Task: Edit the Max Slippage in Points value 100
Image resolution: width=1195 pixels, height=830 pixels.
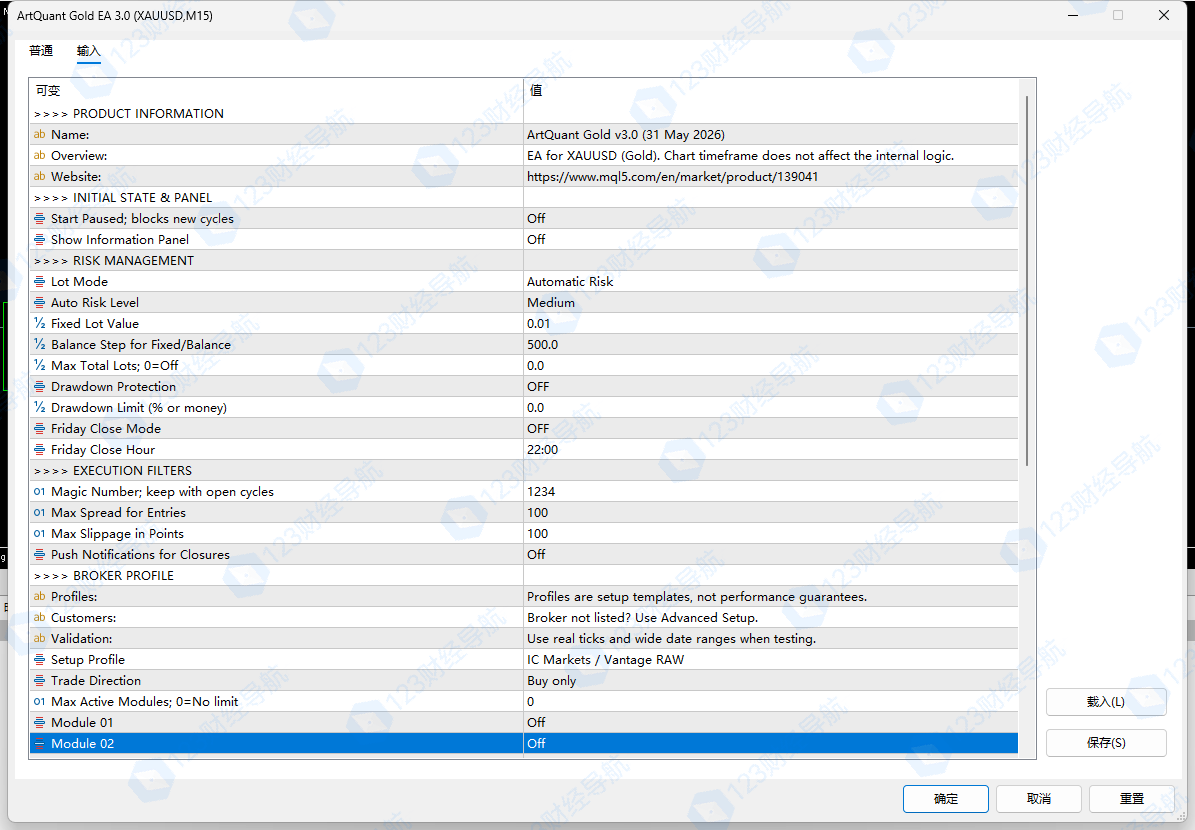Action: (771, 534)
